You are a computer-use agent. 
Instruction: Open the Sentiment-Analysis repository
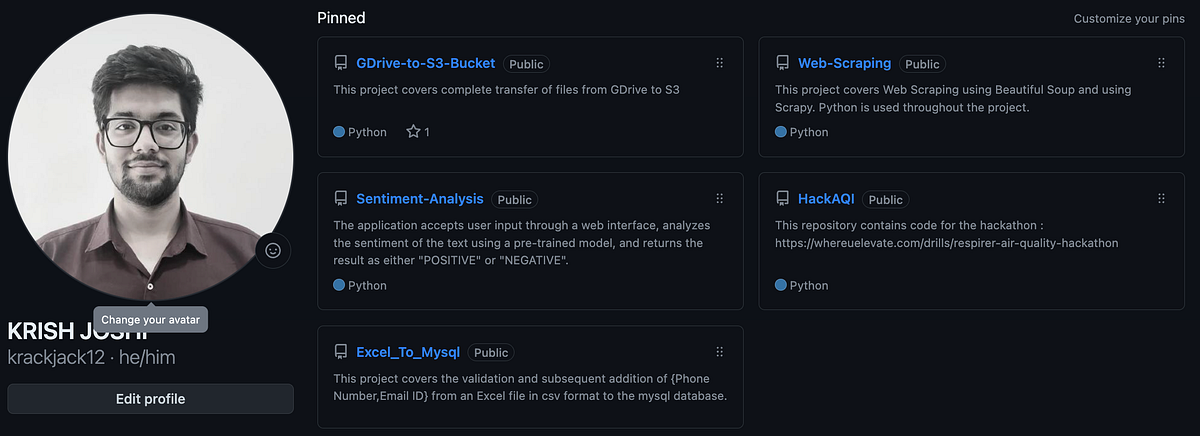419,199
